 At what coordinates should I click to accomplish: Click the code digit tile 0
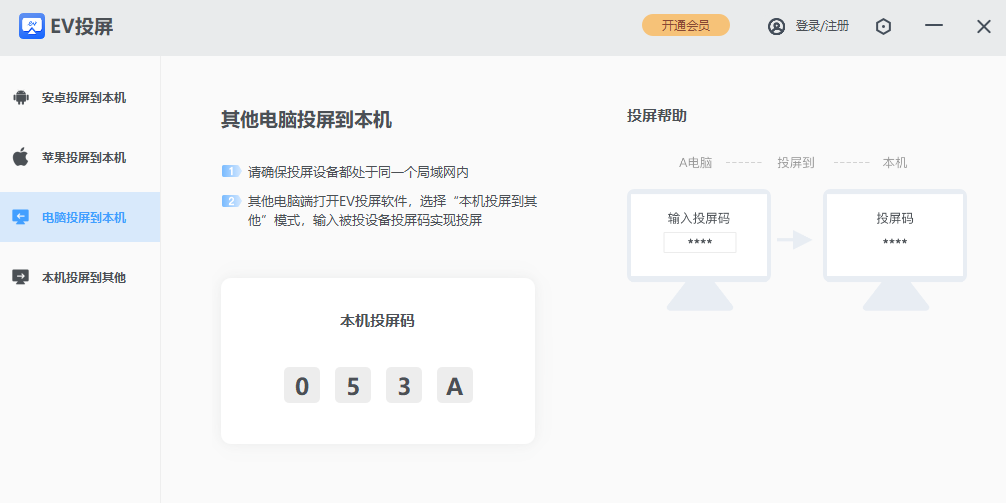coord(302,385)
